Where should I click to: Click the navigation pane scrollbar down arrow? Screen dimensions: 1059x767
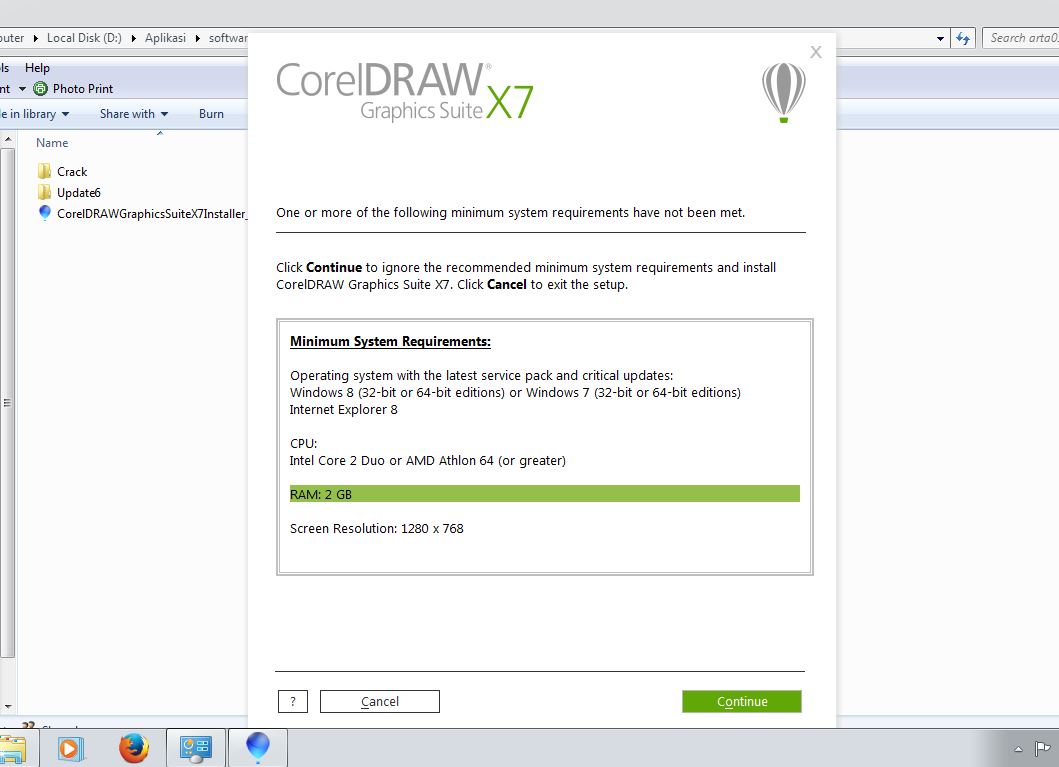7,706
